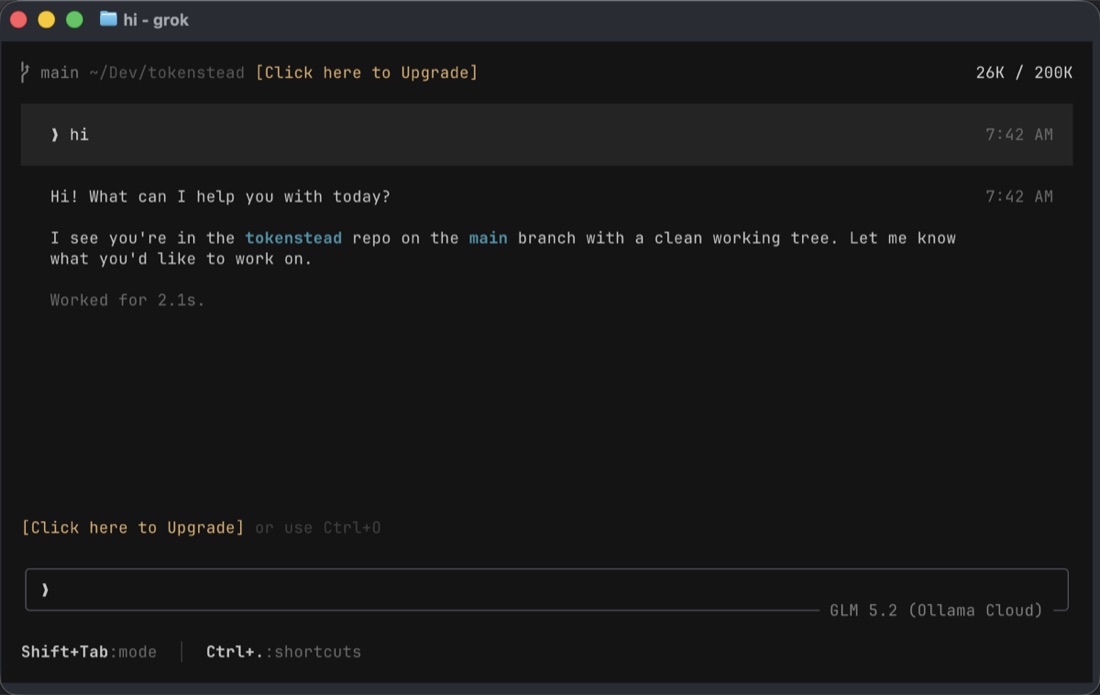Select the 'hi' user message row
This screenshot has height=695, width=1100.
pos(546,135)
